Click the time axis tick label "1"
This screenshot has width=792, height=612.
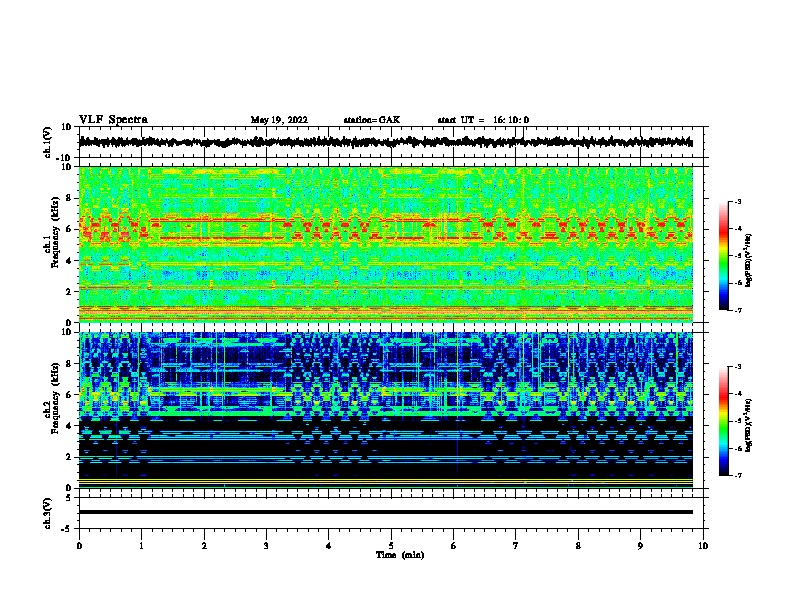(141, 545)
